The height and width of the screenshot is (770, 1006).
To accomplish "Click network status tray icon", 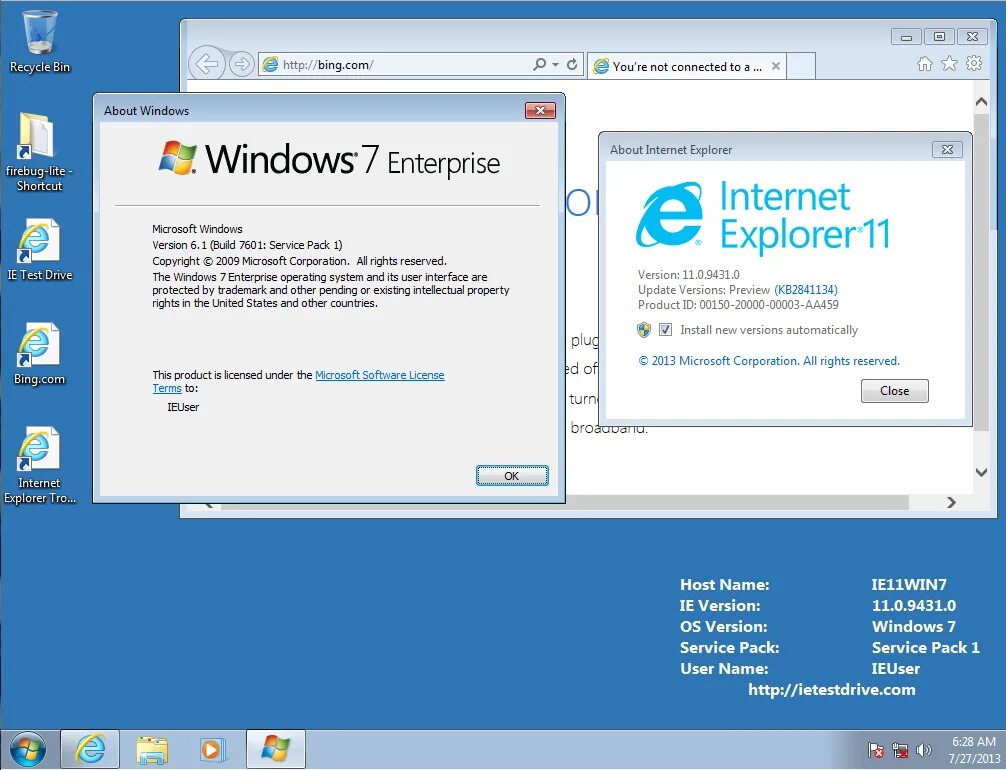I will click(900, 749).
